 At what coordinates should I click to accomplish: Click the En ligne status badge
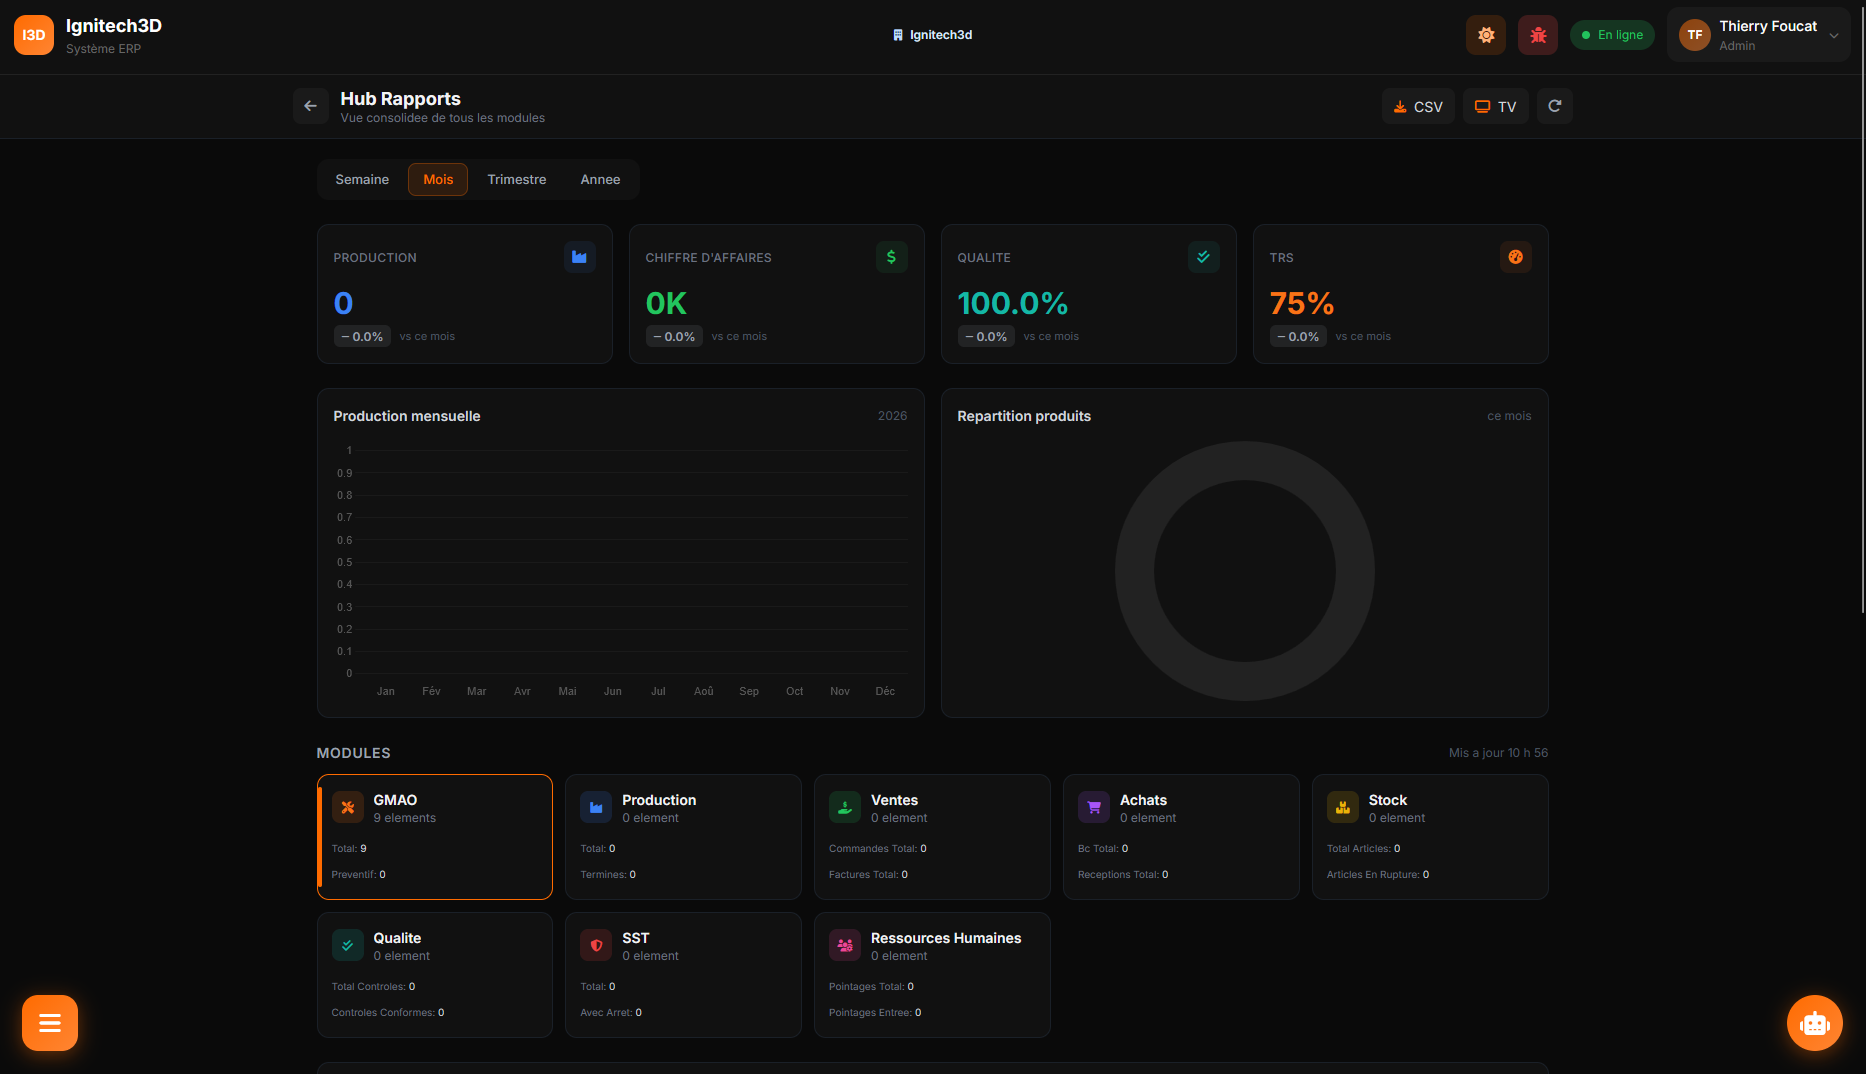pos(1612,35)
